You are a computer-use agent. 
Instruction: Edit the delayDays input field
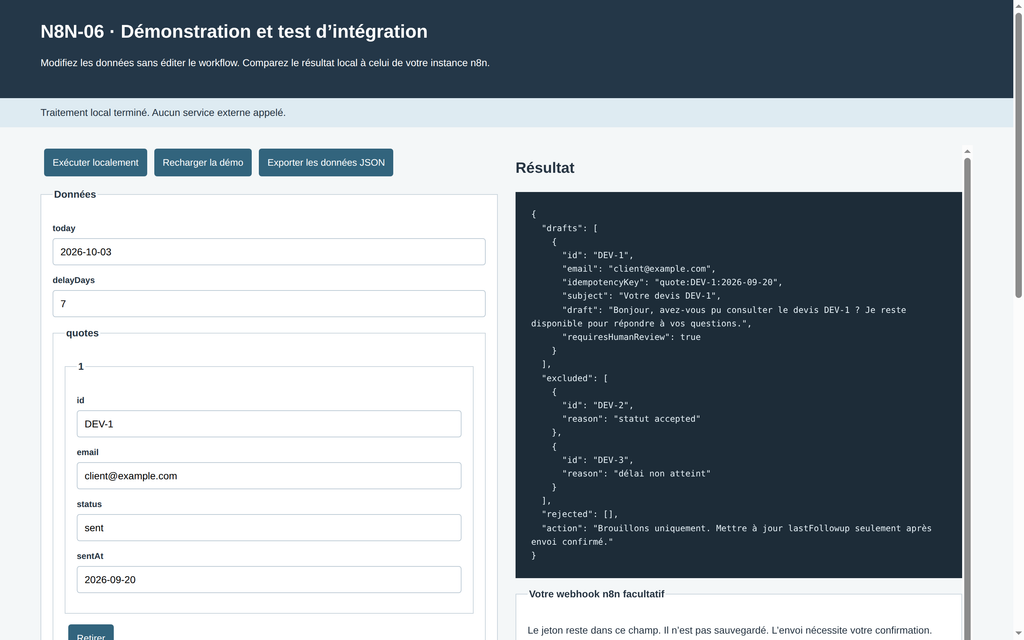point(269,304)
